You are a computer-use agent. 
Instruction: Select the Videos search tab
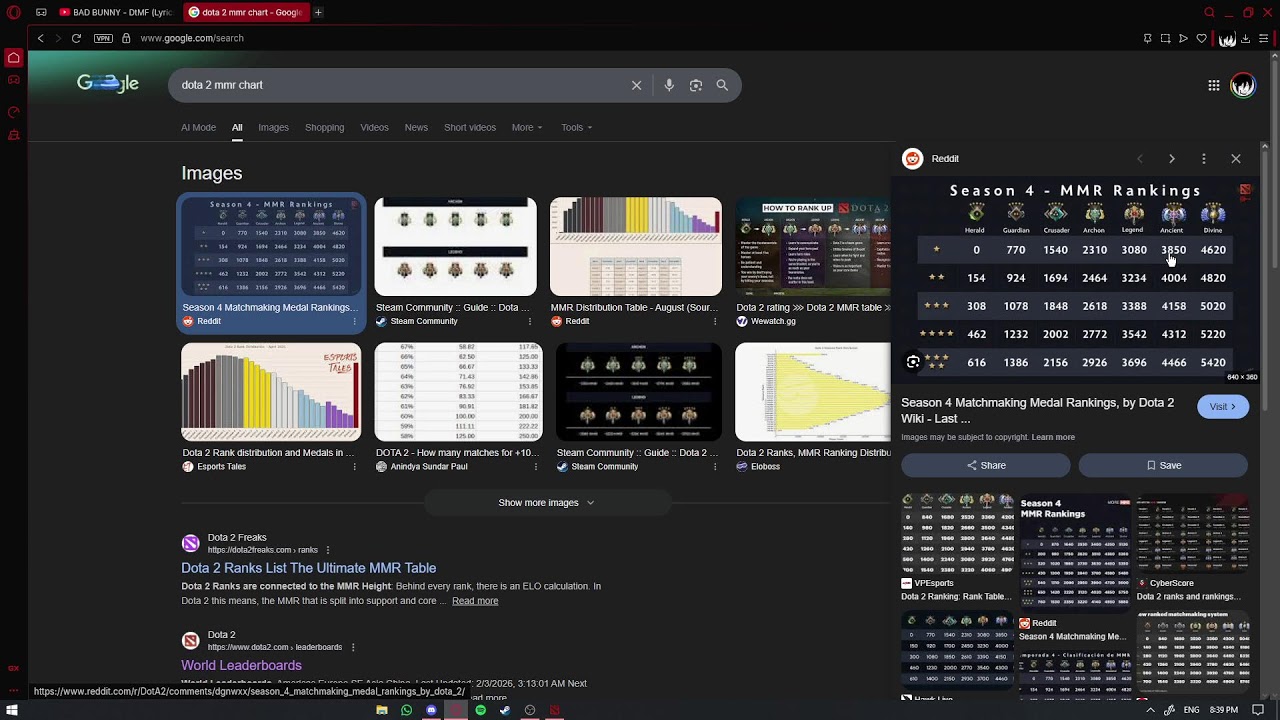tap(374, 127)
